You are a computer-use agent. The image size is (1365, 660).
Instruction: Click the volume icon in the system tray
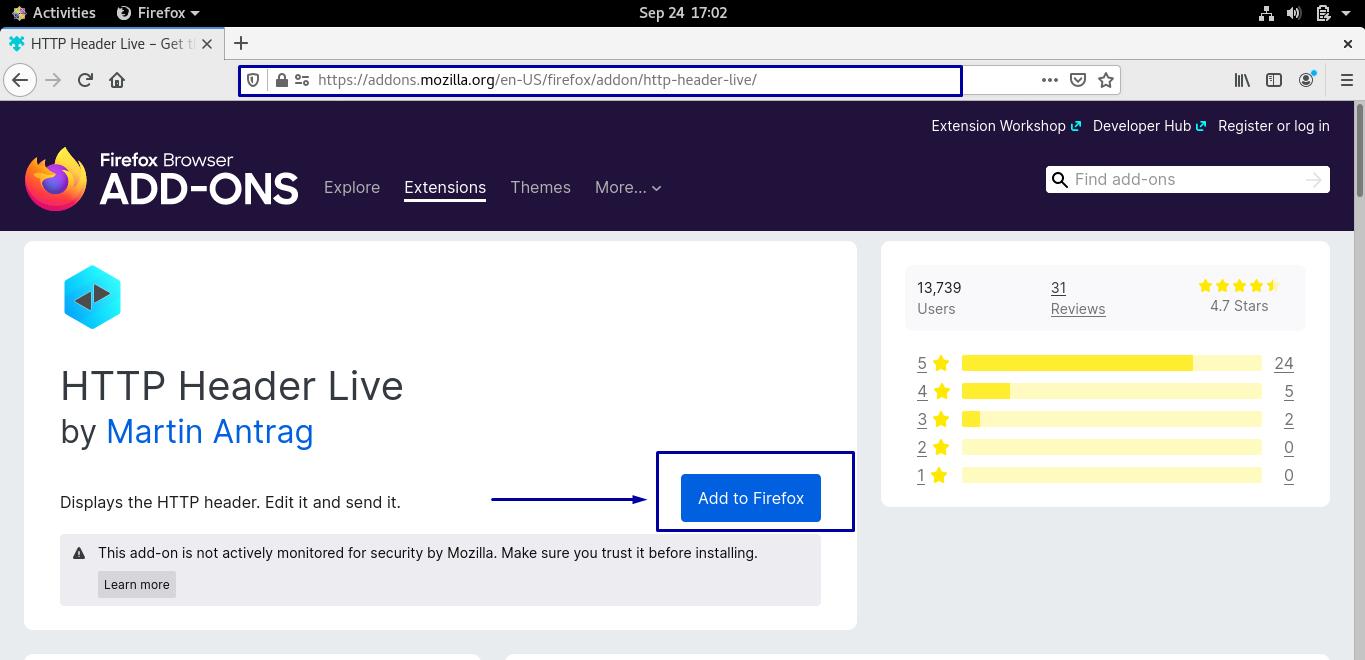point(1296,13)
